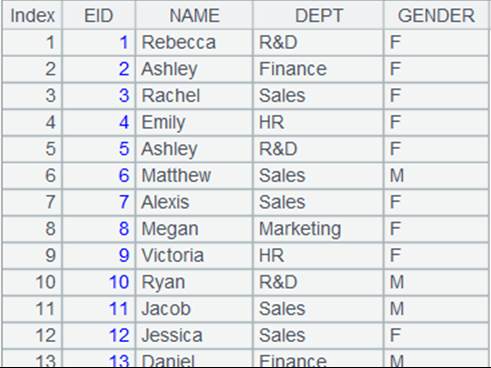Select the DEPT column header
Image resolution: width=491 pixels, height=368 pixels.
pyautogui.click(x=318, y=15)
